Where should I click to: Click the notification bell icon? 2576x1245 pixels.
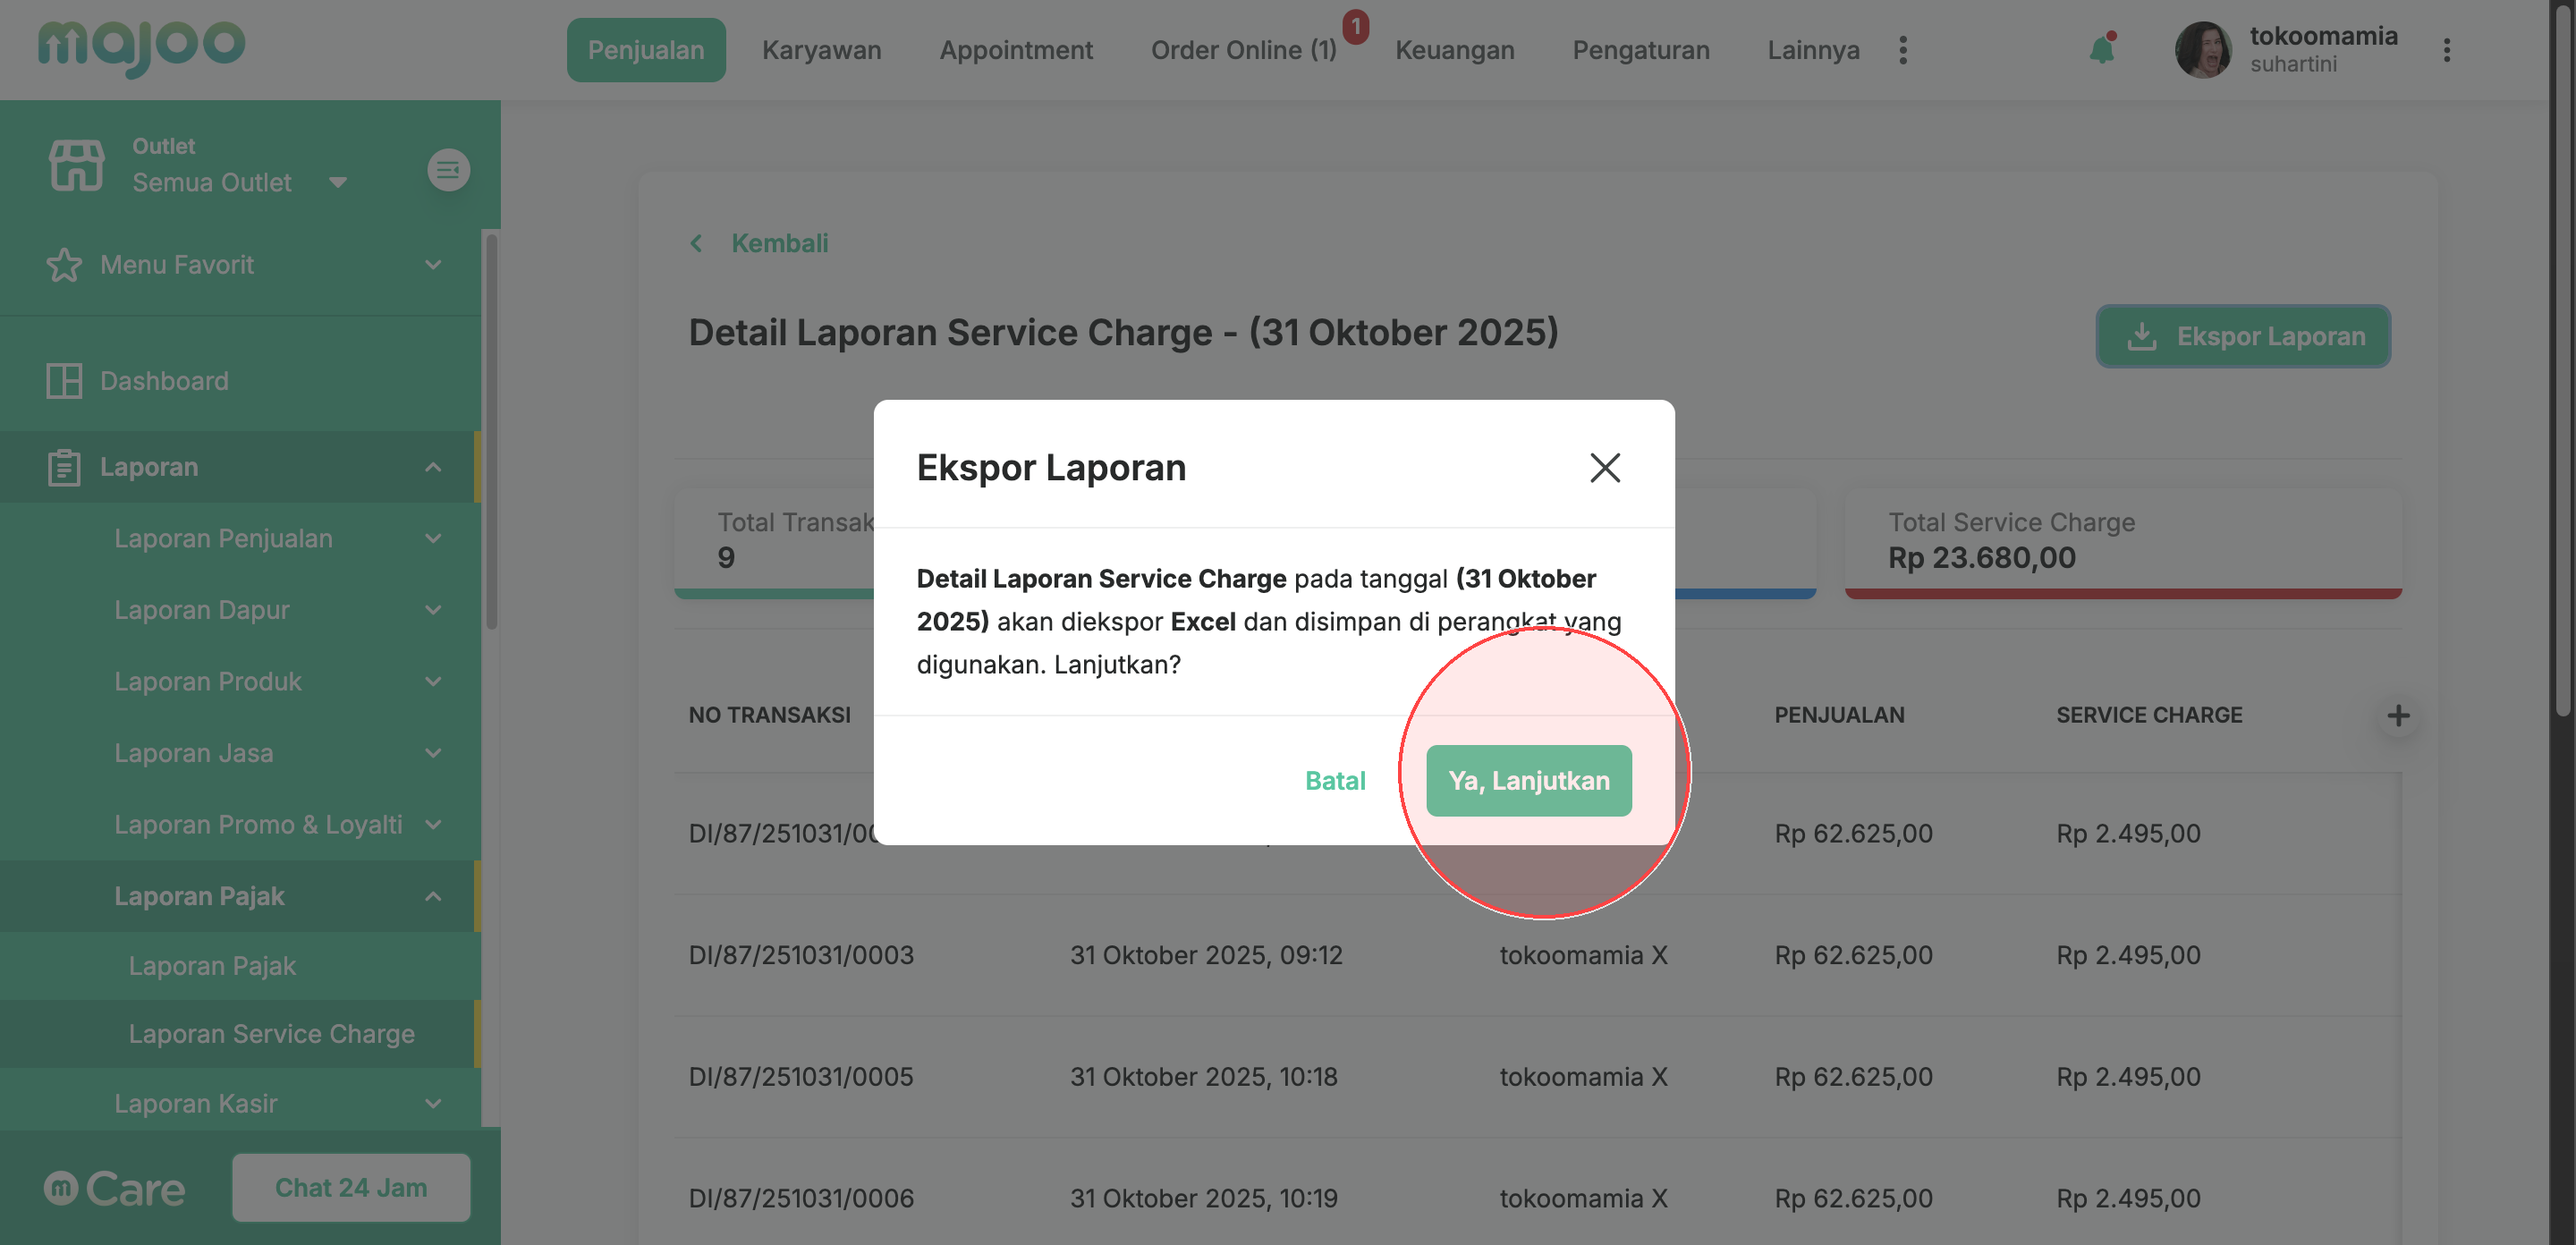(2101, 50)
